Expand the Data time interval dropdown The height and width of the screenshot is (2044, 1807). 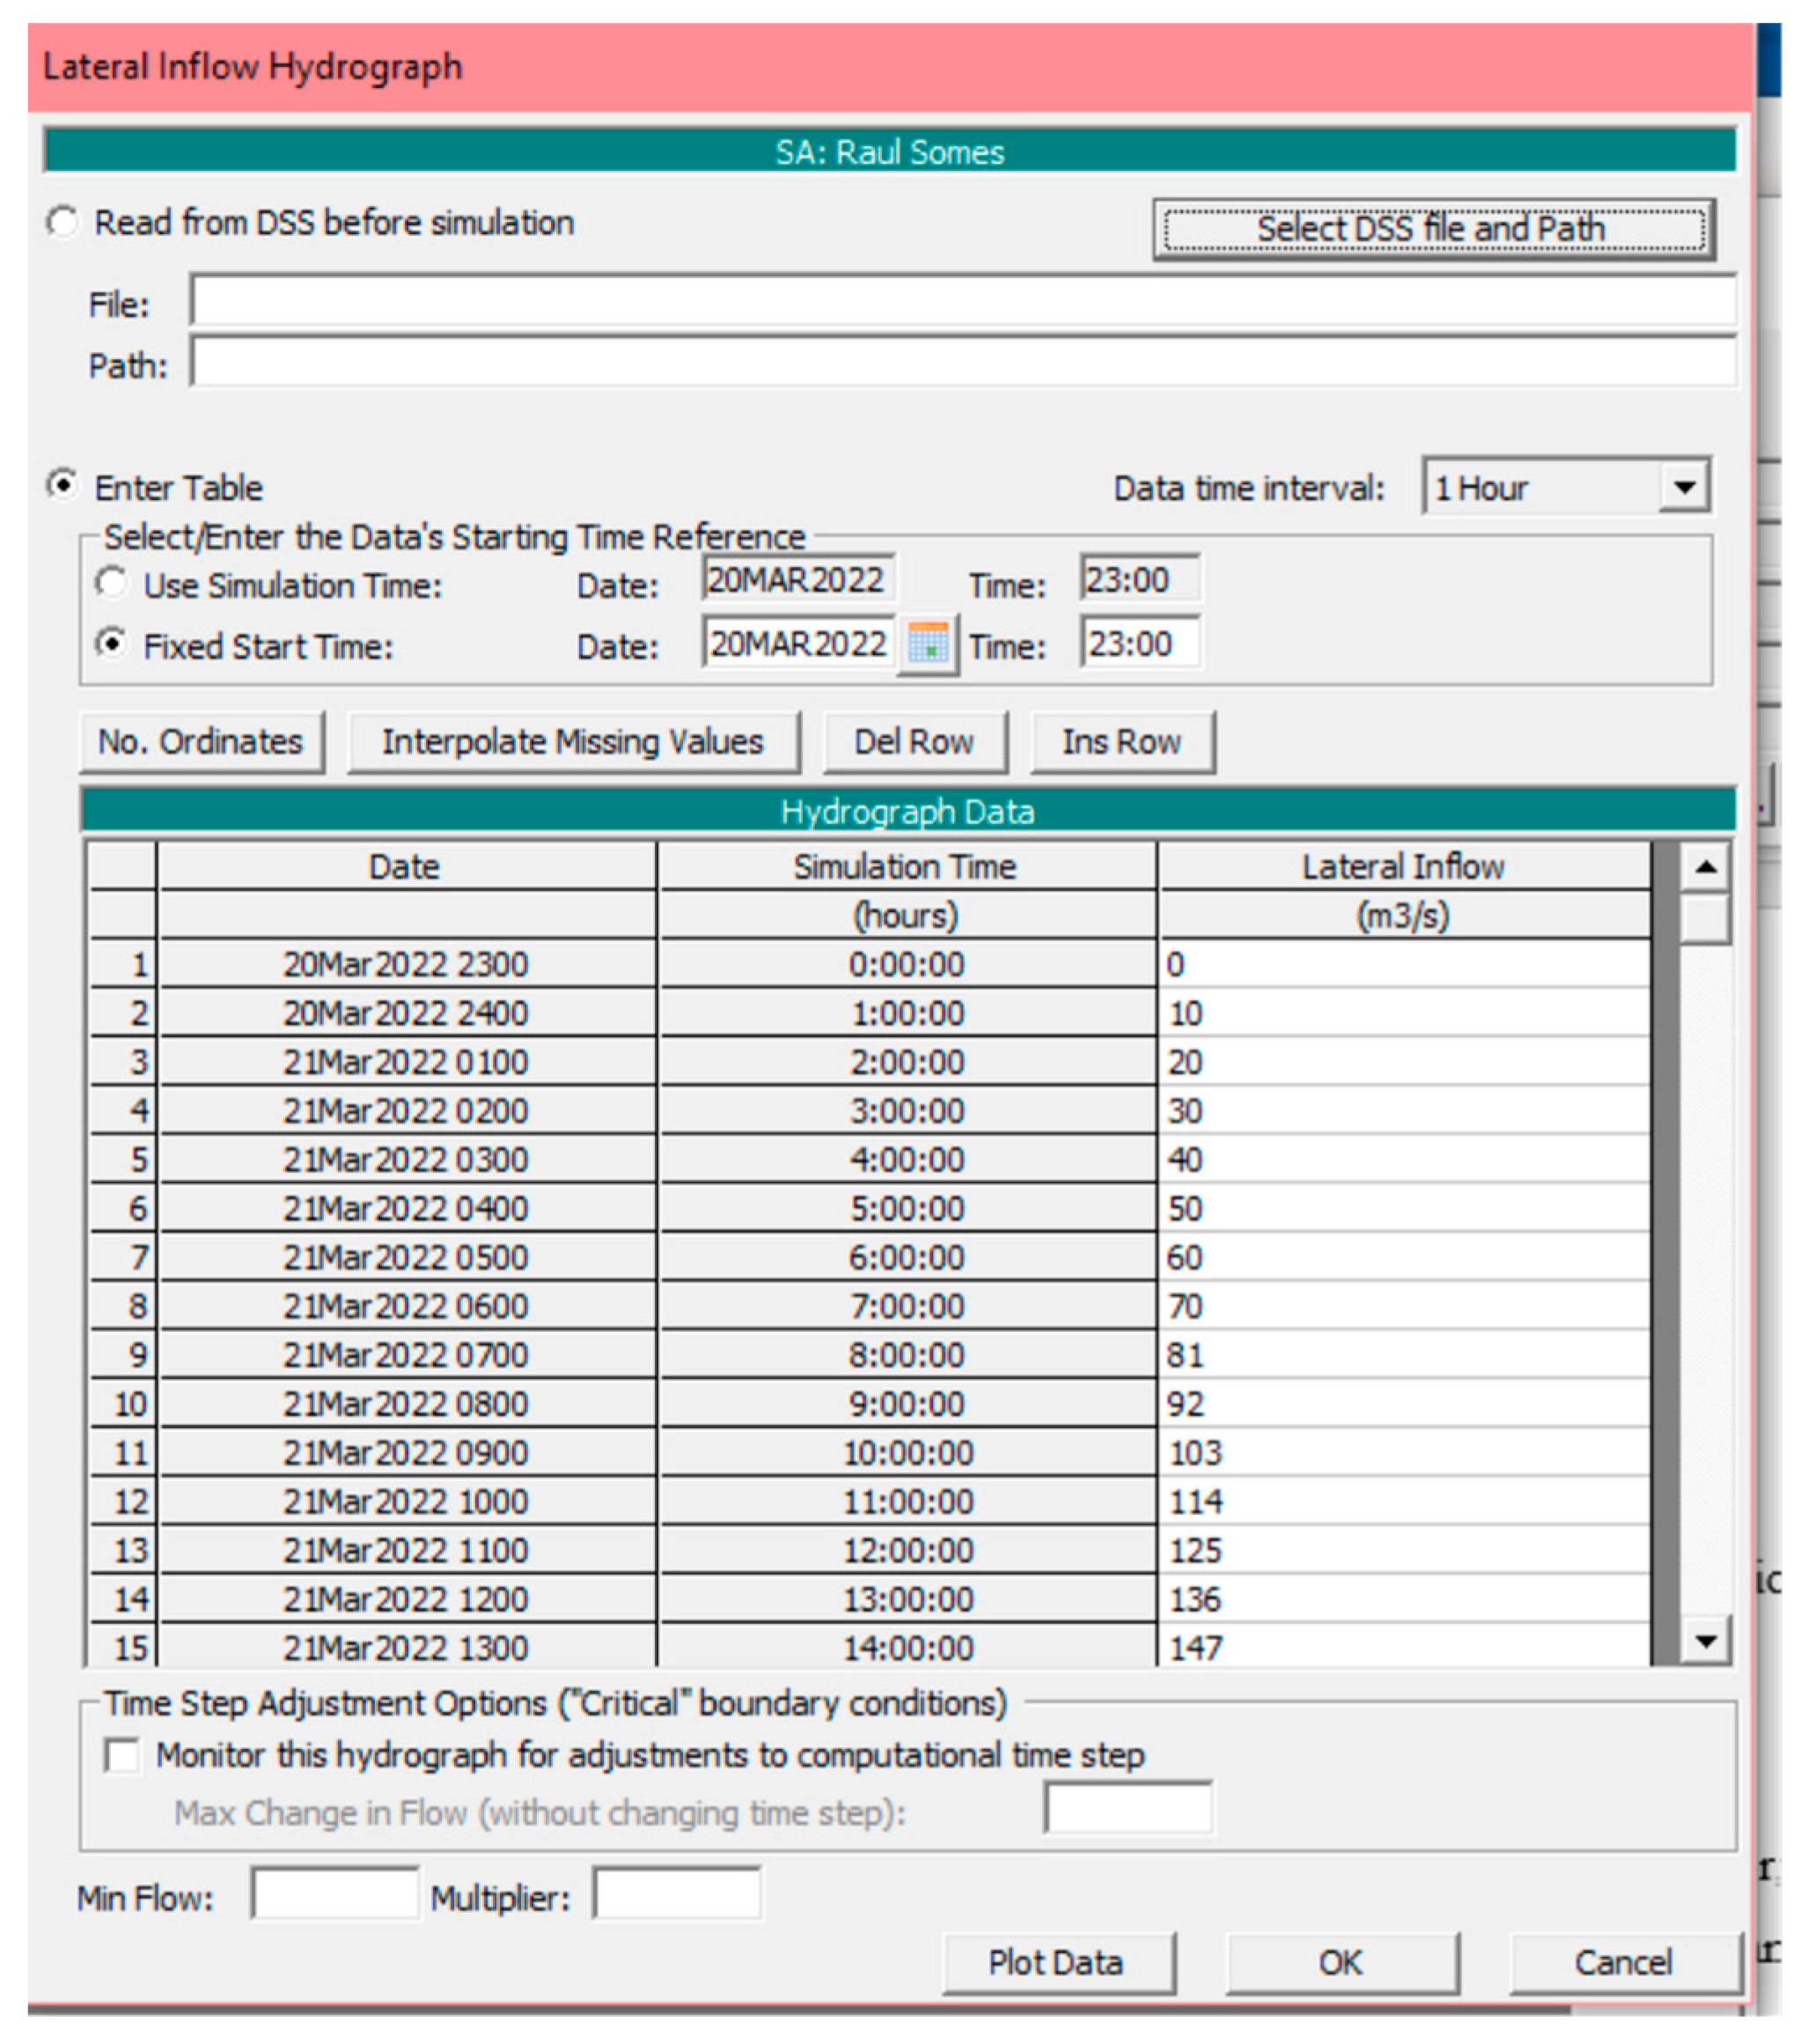(x=1683, y=487)
